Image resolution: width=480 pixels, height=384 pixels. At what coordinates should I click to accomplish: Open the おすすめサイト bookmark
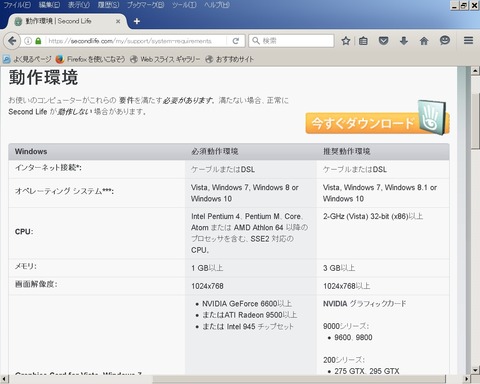230,59
